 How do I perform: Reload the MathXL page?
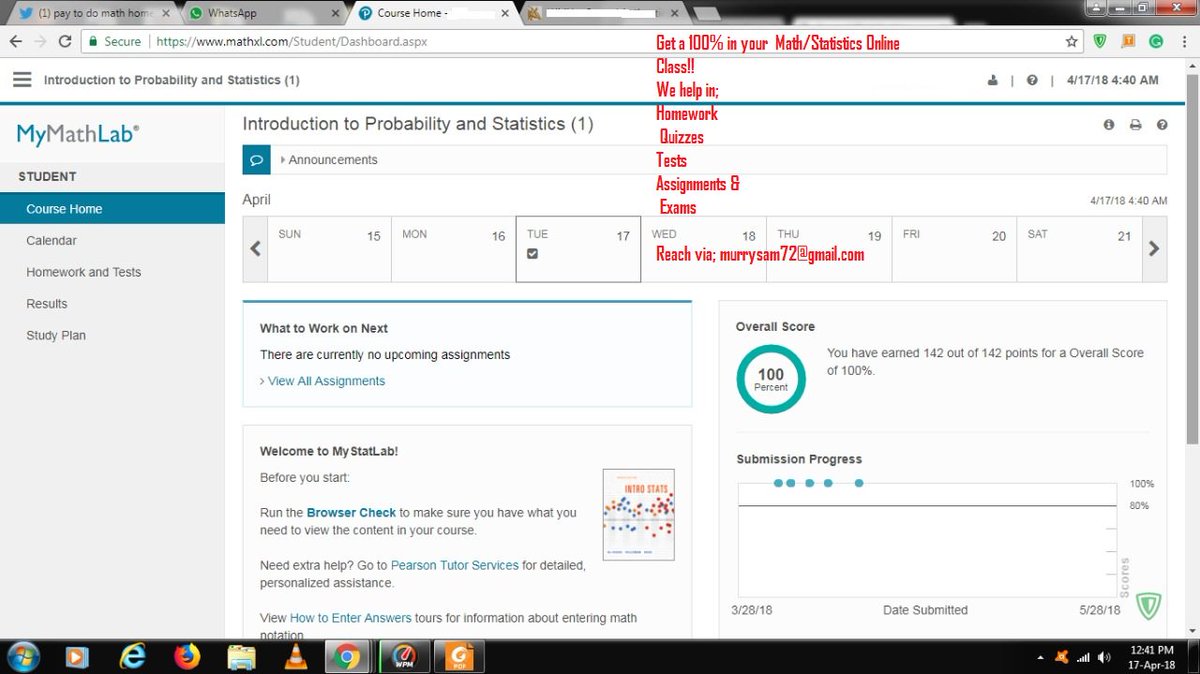(66, 42)
